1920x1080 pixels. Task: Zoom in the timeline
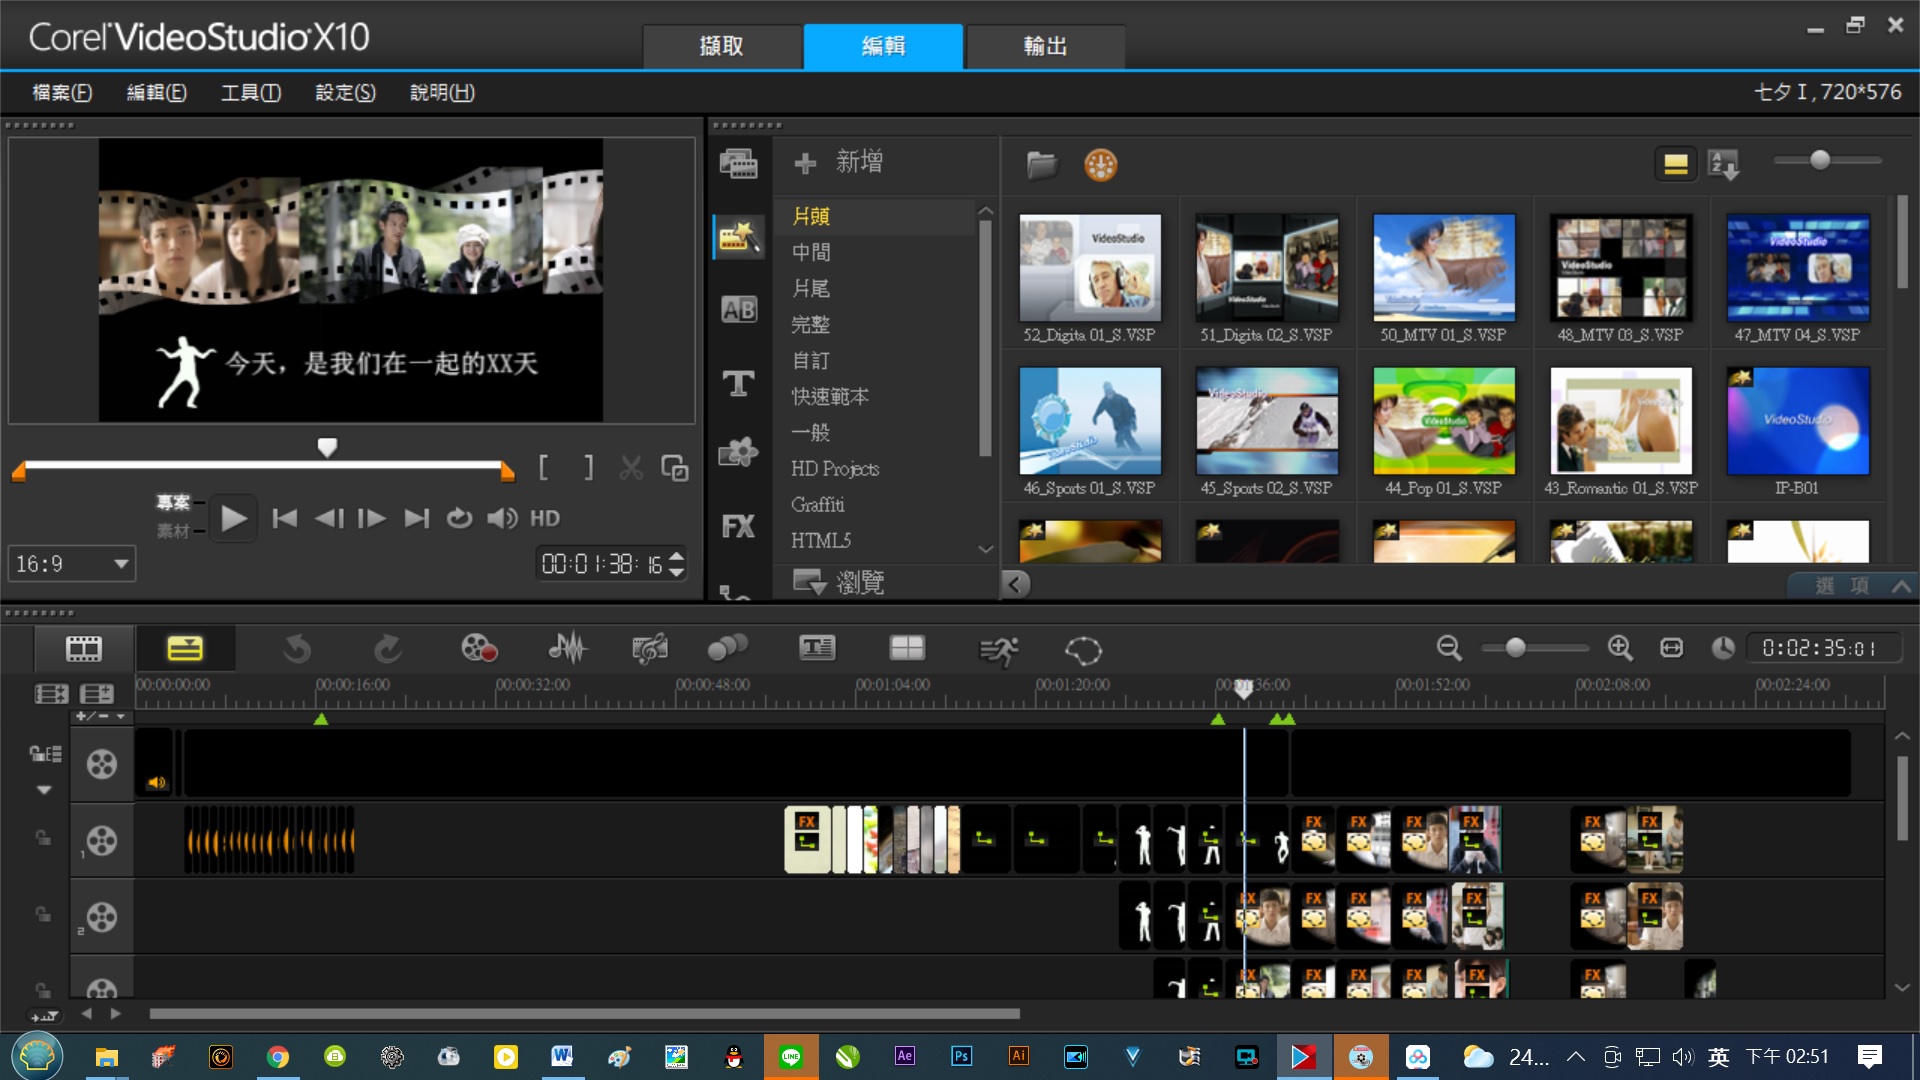[x=1620, y=648]
